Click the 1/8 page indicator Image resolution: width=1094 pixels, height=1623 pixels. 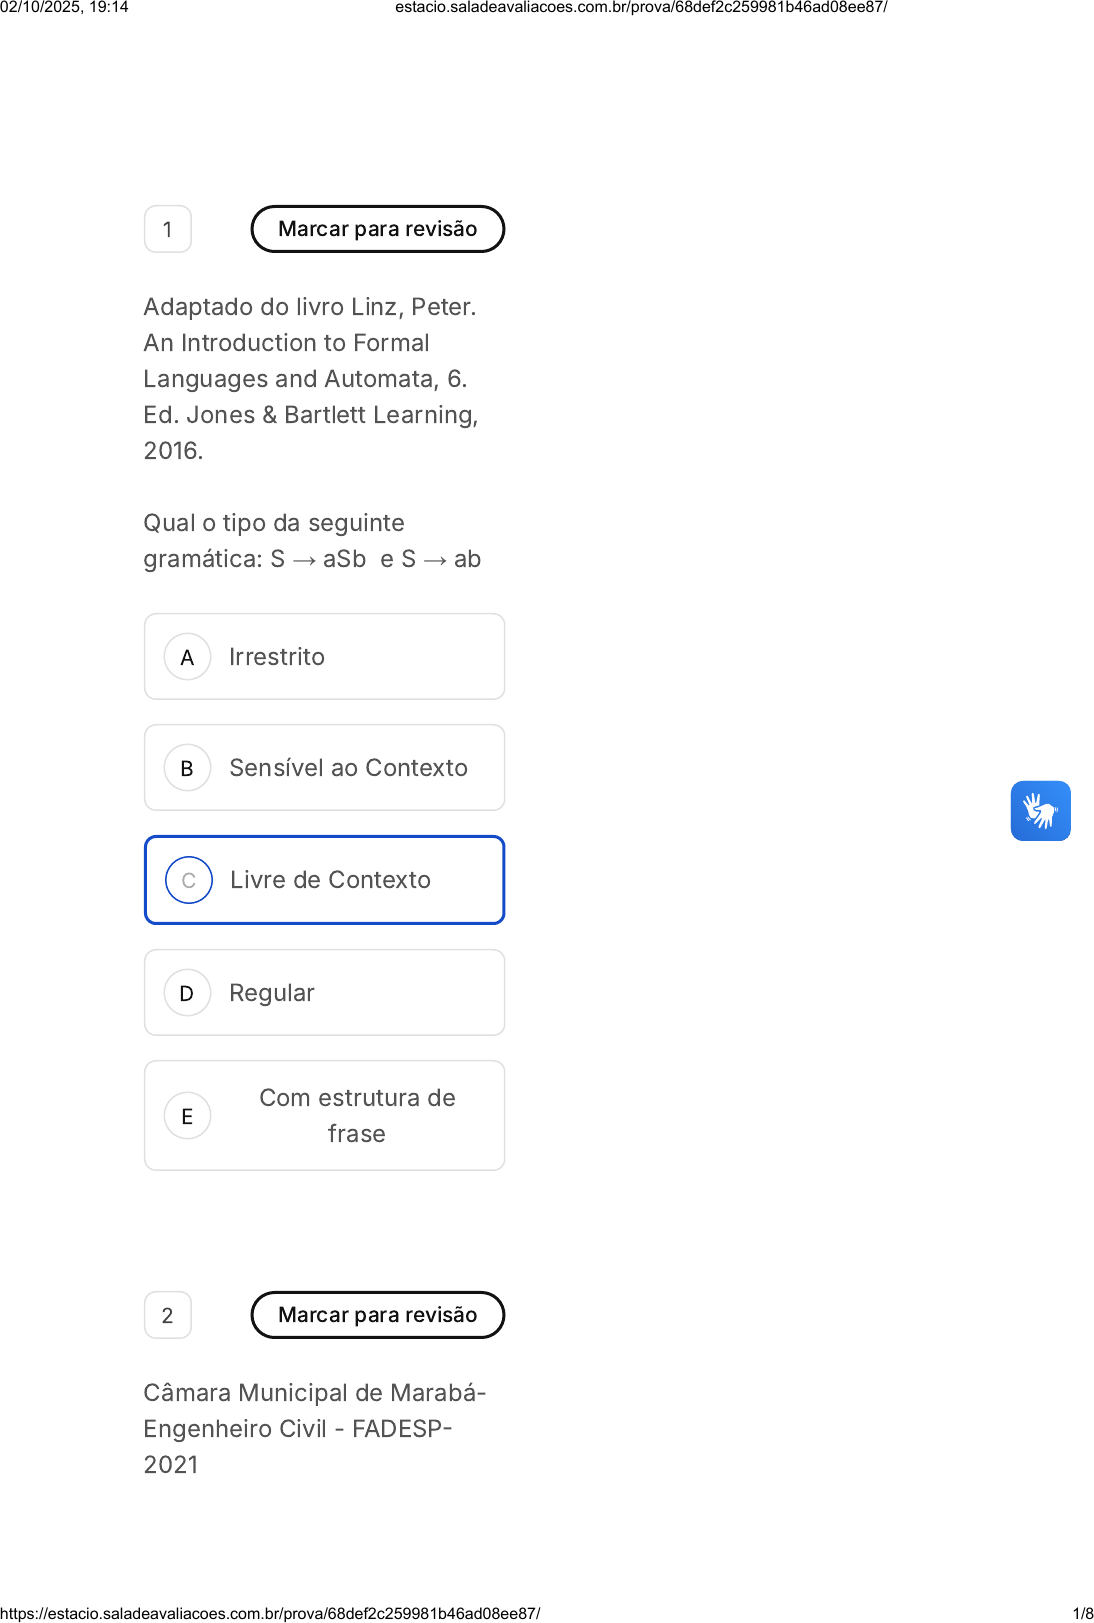pos(1082,1613)
